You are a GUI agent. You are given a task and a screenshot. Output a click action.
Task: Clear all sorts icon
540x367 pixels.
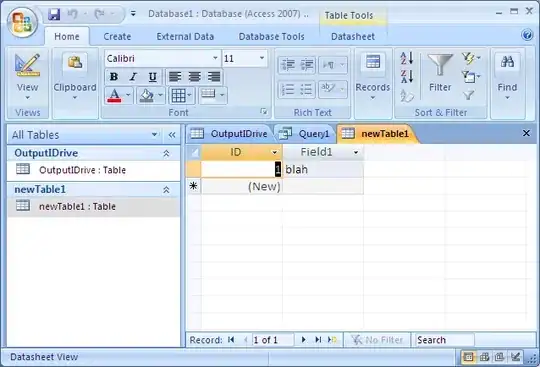point(406,96)
